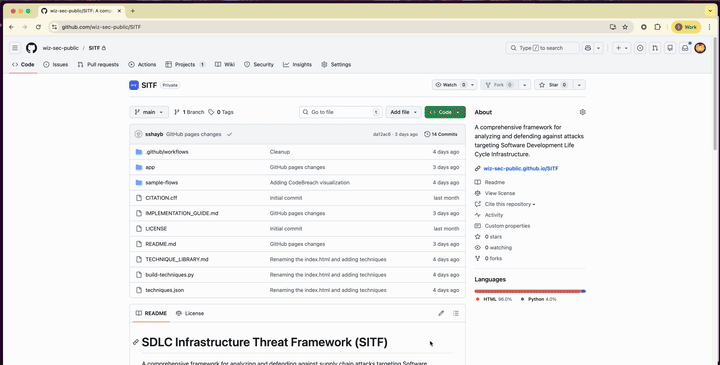Edit About section gear icon
Image resolution: width=720 pixels, height=365 pixels.
[582, 112]
